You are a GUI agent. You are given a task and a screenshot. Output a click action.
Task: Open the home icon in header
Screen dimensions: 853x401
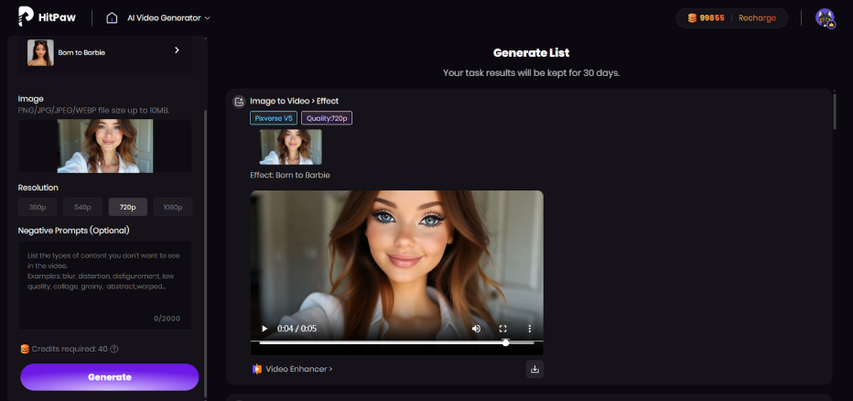click(x=112, y=17)
